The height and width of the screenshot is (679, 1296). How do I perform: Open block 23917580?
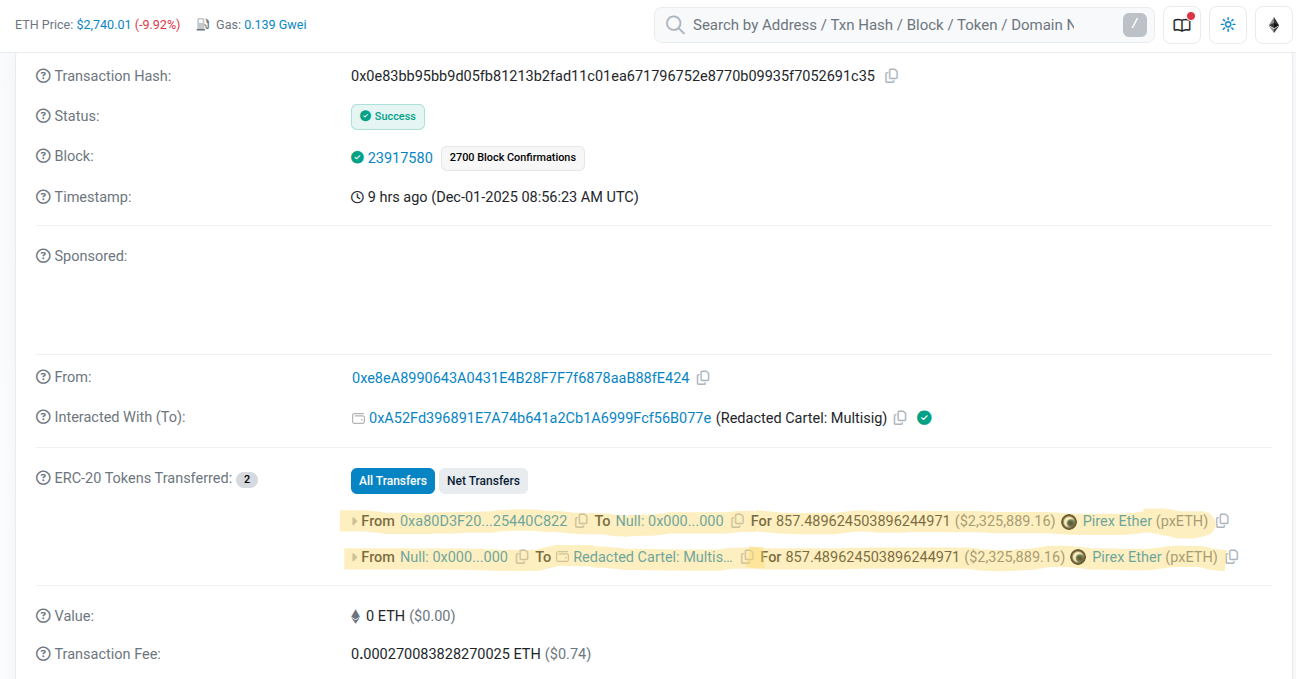(x=400, y=158)
